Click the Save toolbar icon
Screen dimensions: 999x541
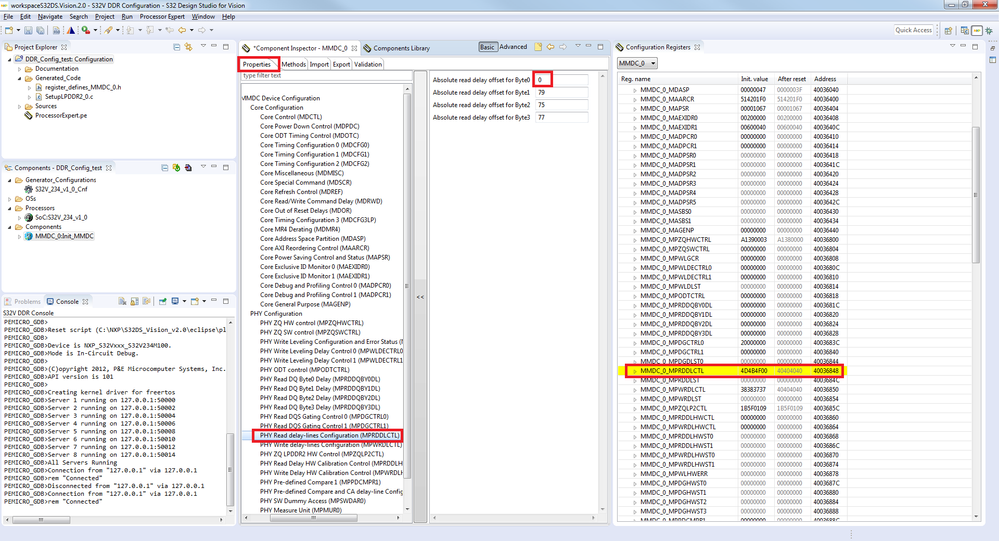[x=28, y=30]
